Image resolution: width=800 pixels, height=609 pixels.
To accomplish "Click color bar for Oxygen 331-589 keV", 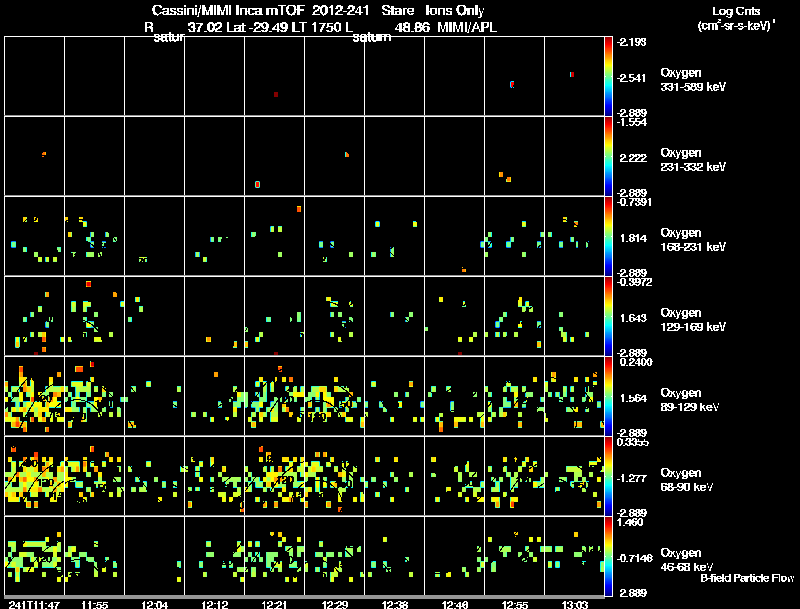I will (608, 76).
